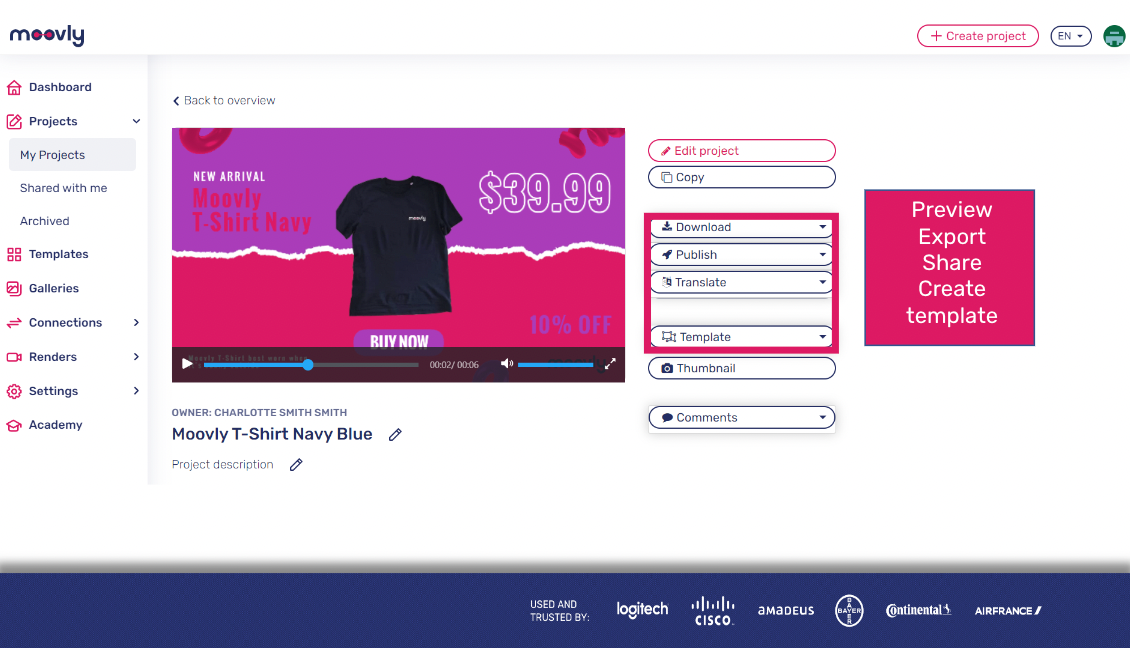Click the Renders camera icon

coord(14,357)
